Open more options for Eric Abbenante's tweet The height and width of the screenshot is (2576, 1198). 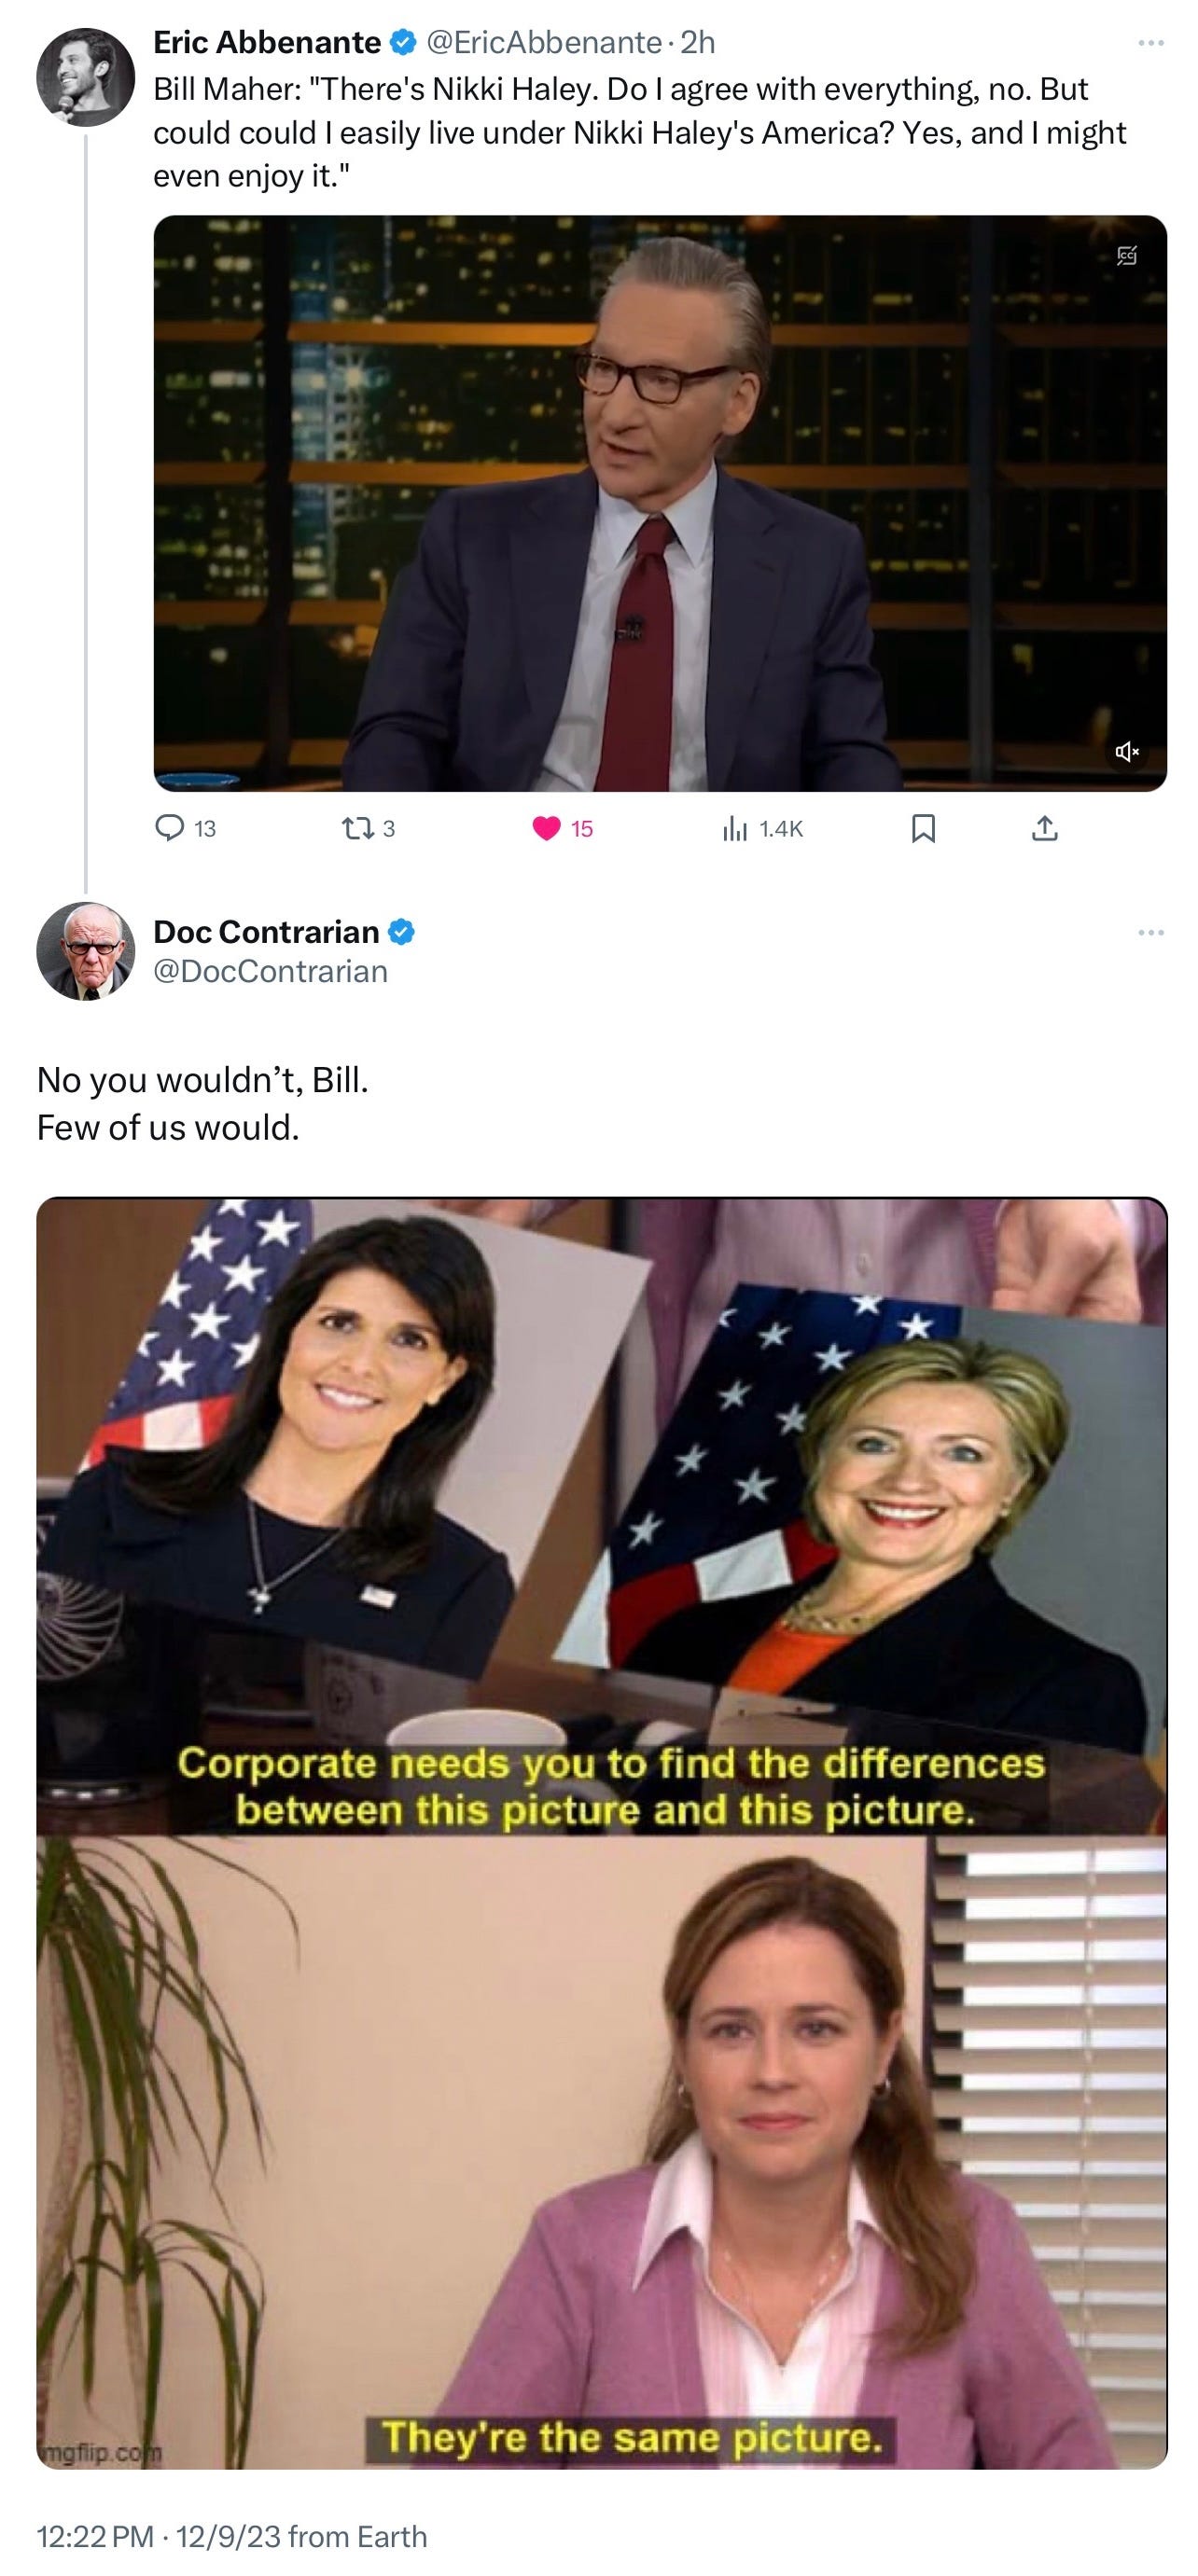(1151, 43)
